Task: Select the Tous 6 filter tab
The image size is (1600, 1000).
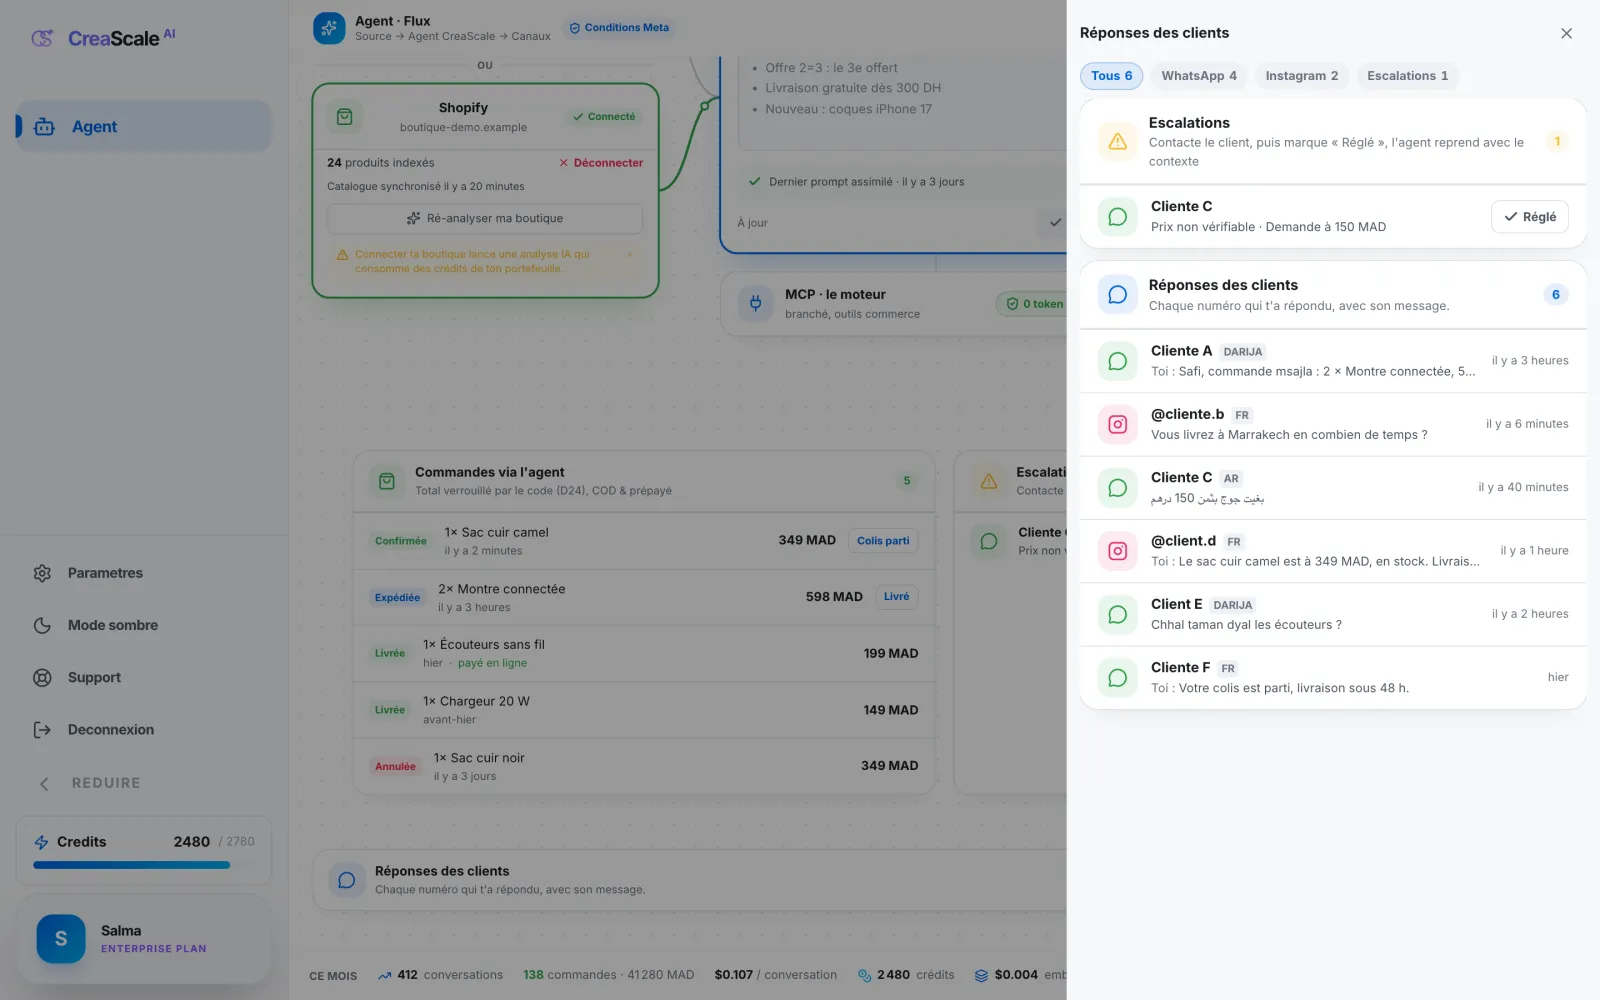Action: (1111, 76)
